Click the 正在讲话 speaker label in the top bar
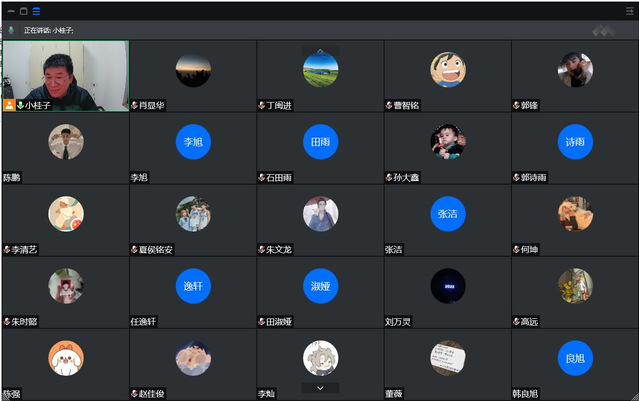639x401 pixels. coord(48,30)
